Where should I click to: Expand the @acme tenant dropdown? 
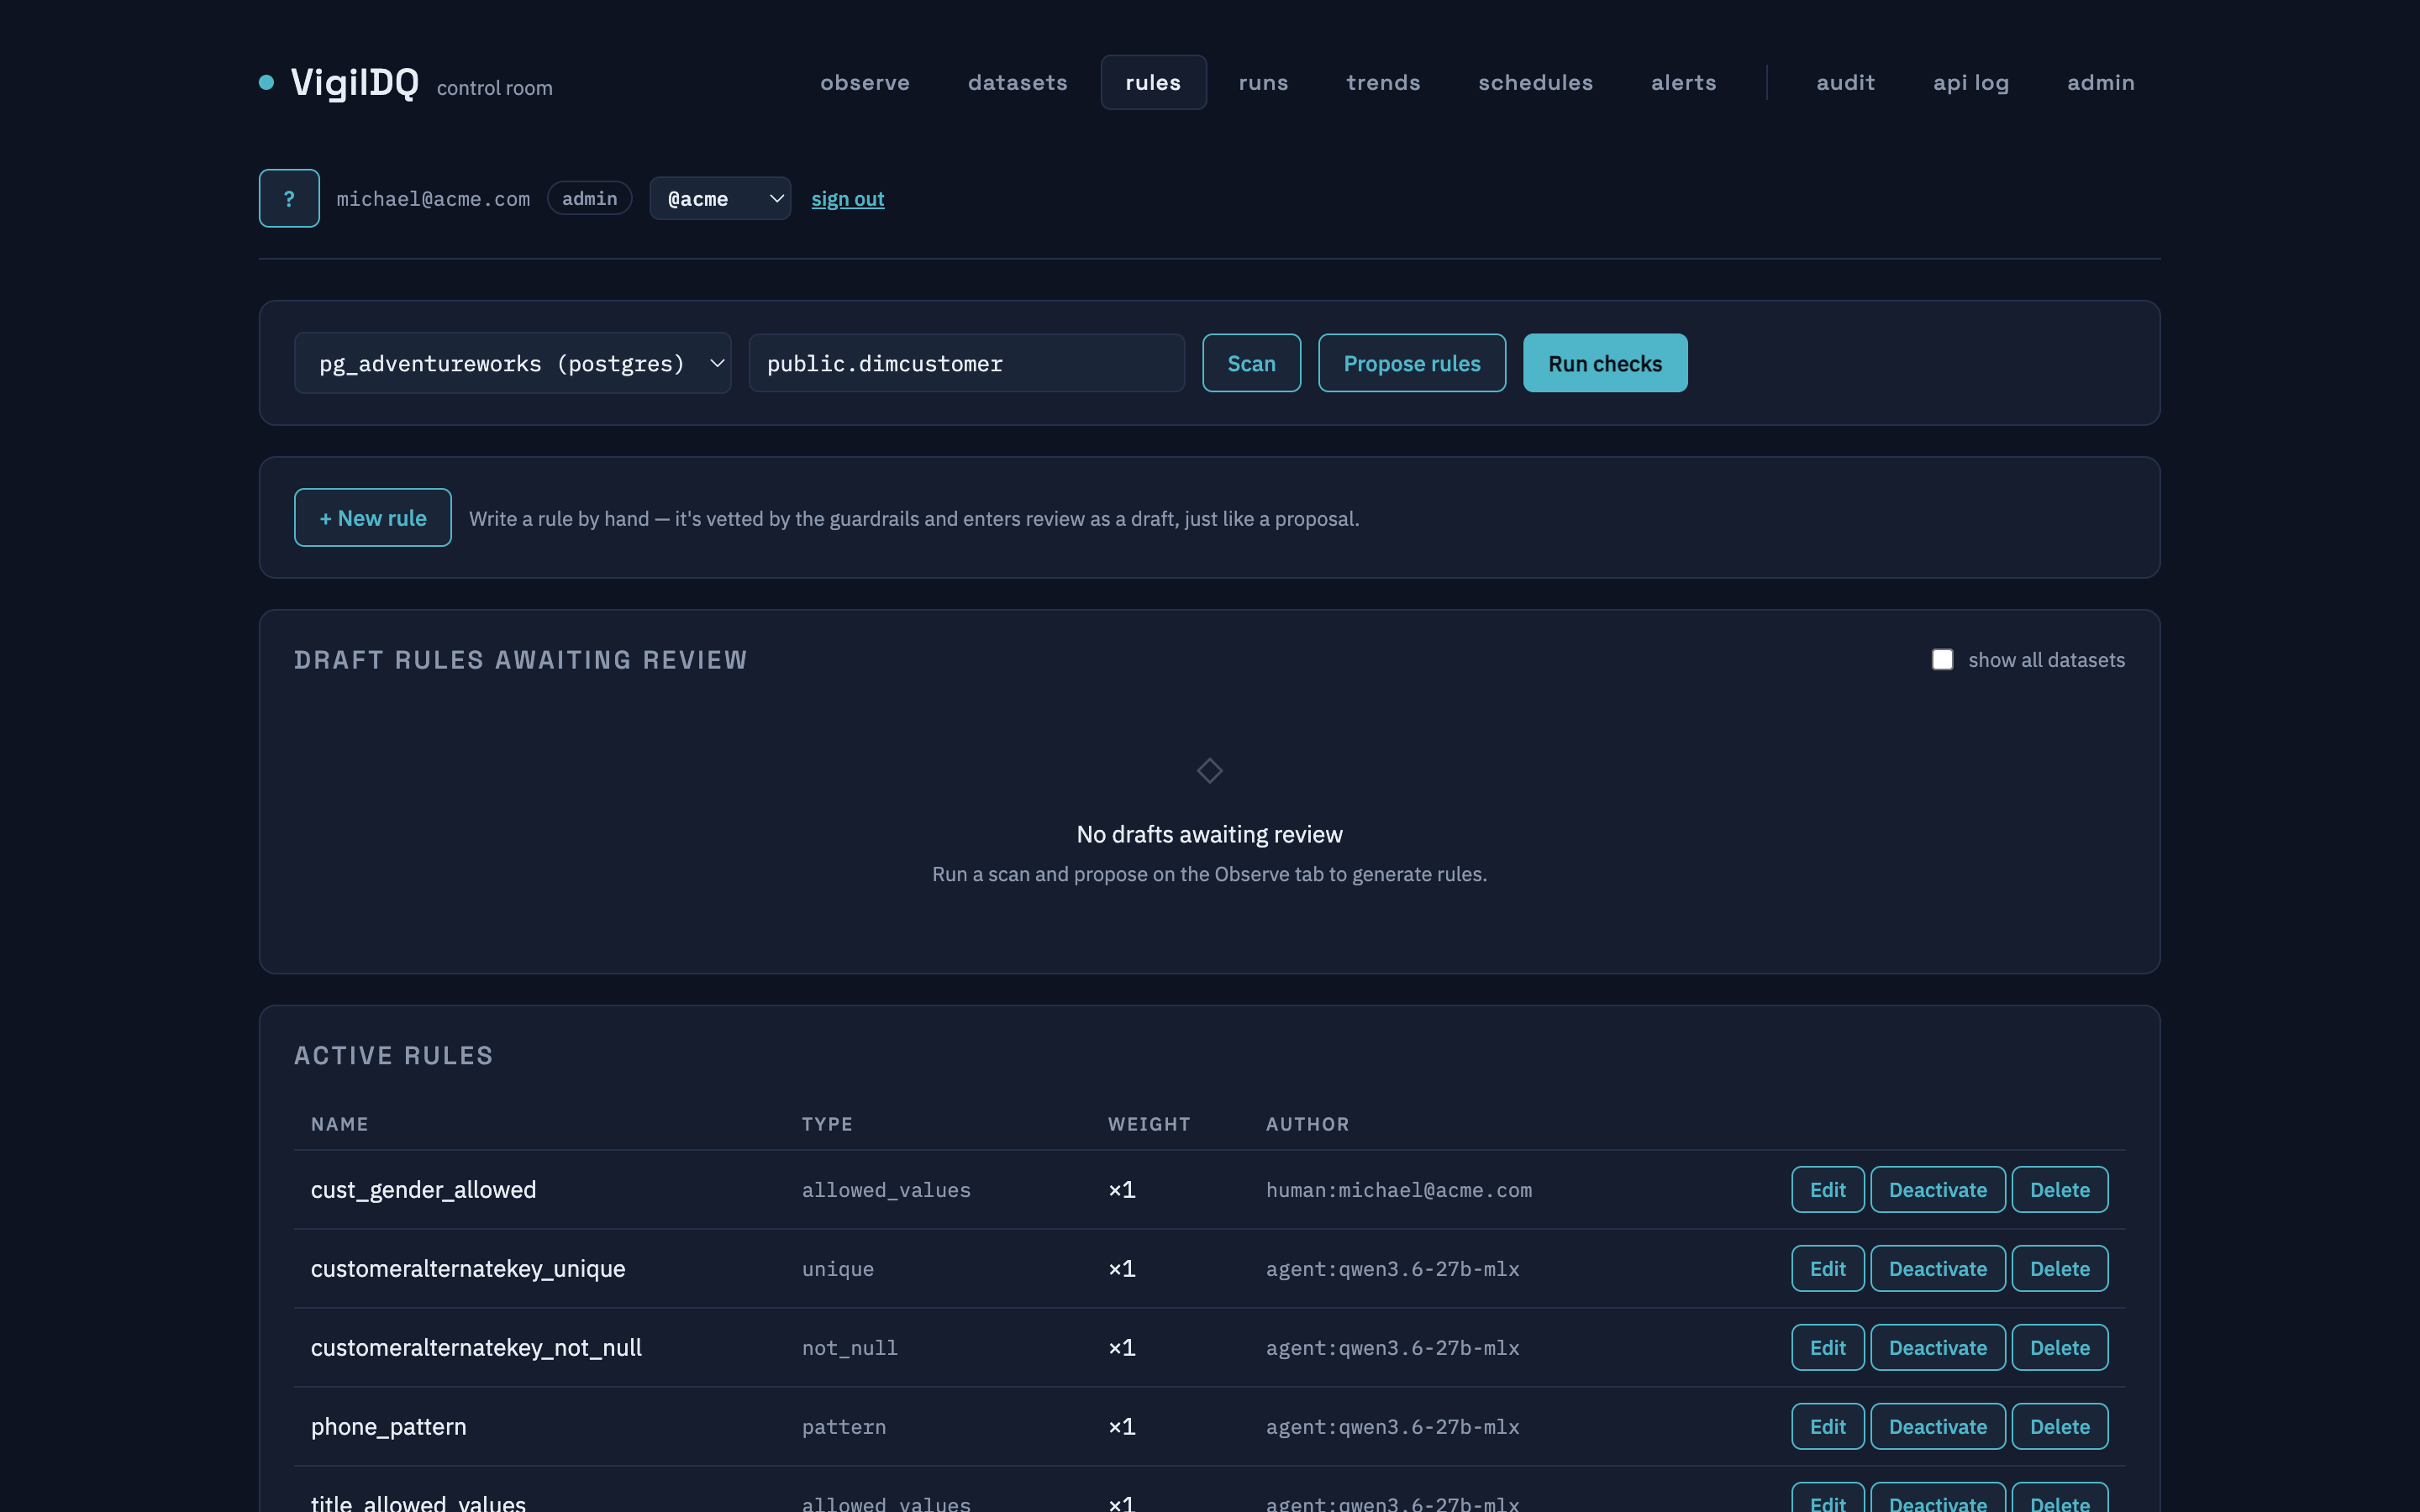tap(720, 198)
